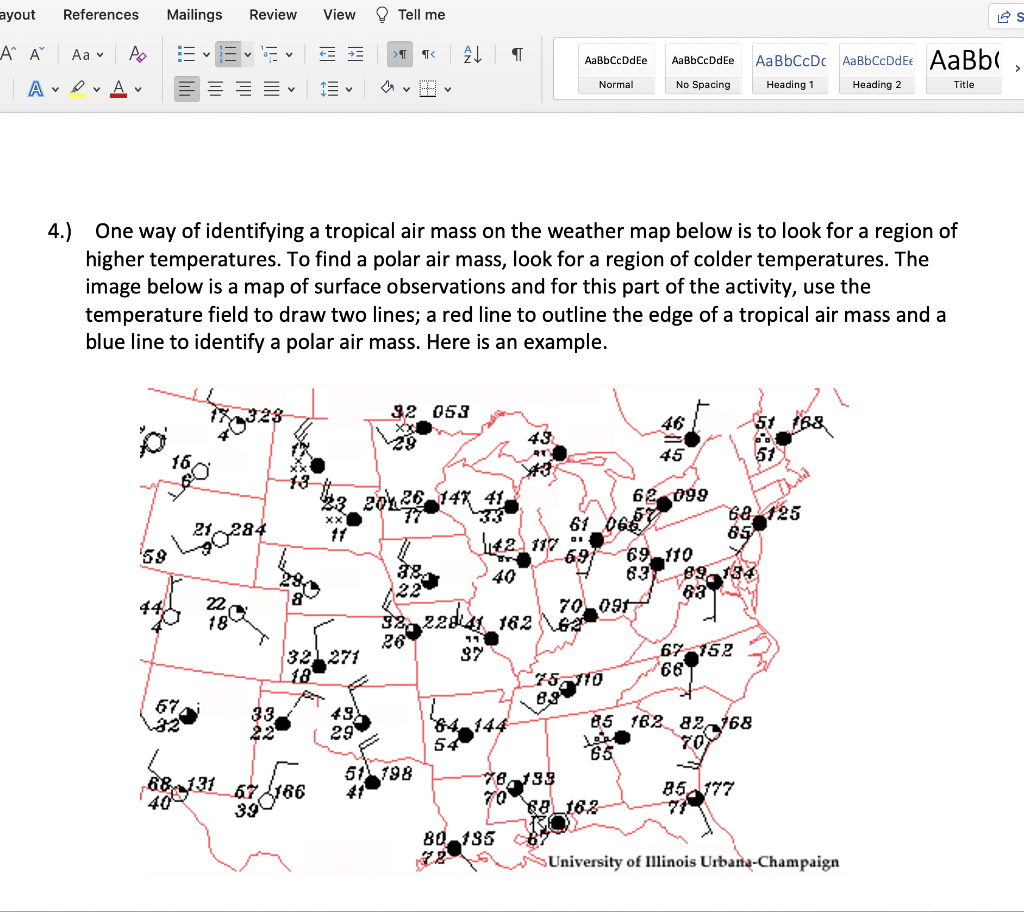Image resolution: width=1024 pixels, height=912 pixels.
Task: Click the decrease indent icon
Action: [x=327, y=54]
